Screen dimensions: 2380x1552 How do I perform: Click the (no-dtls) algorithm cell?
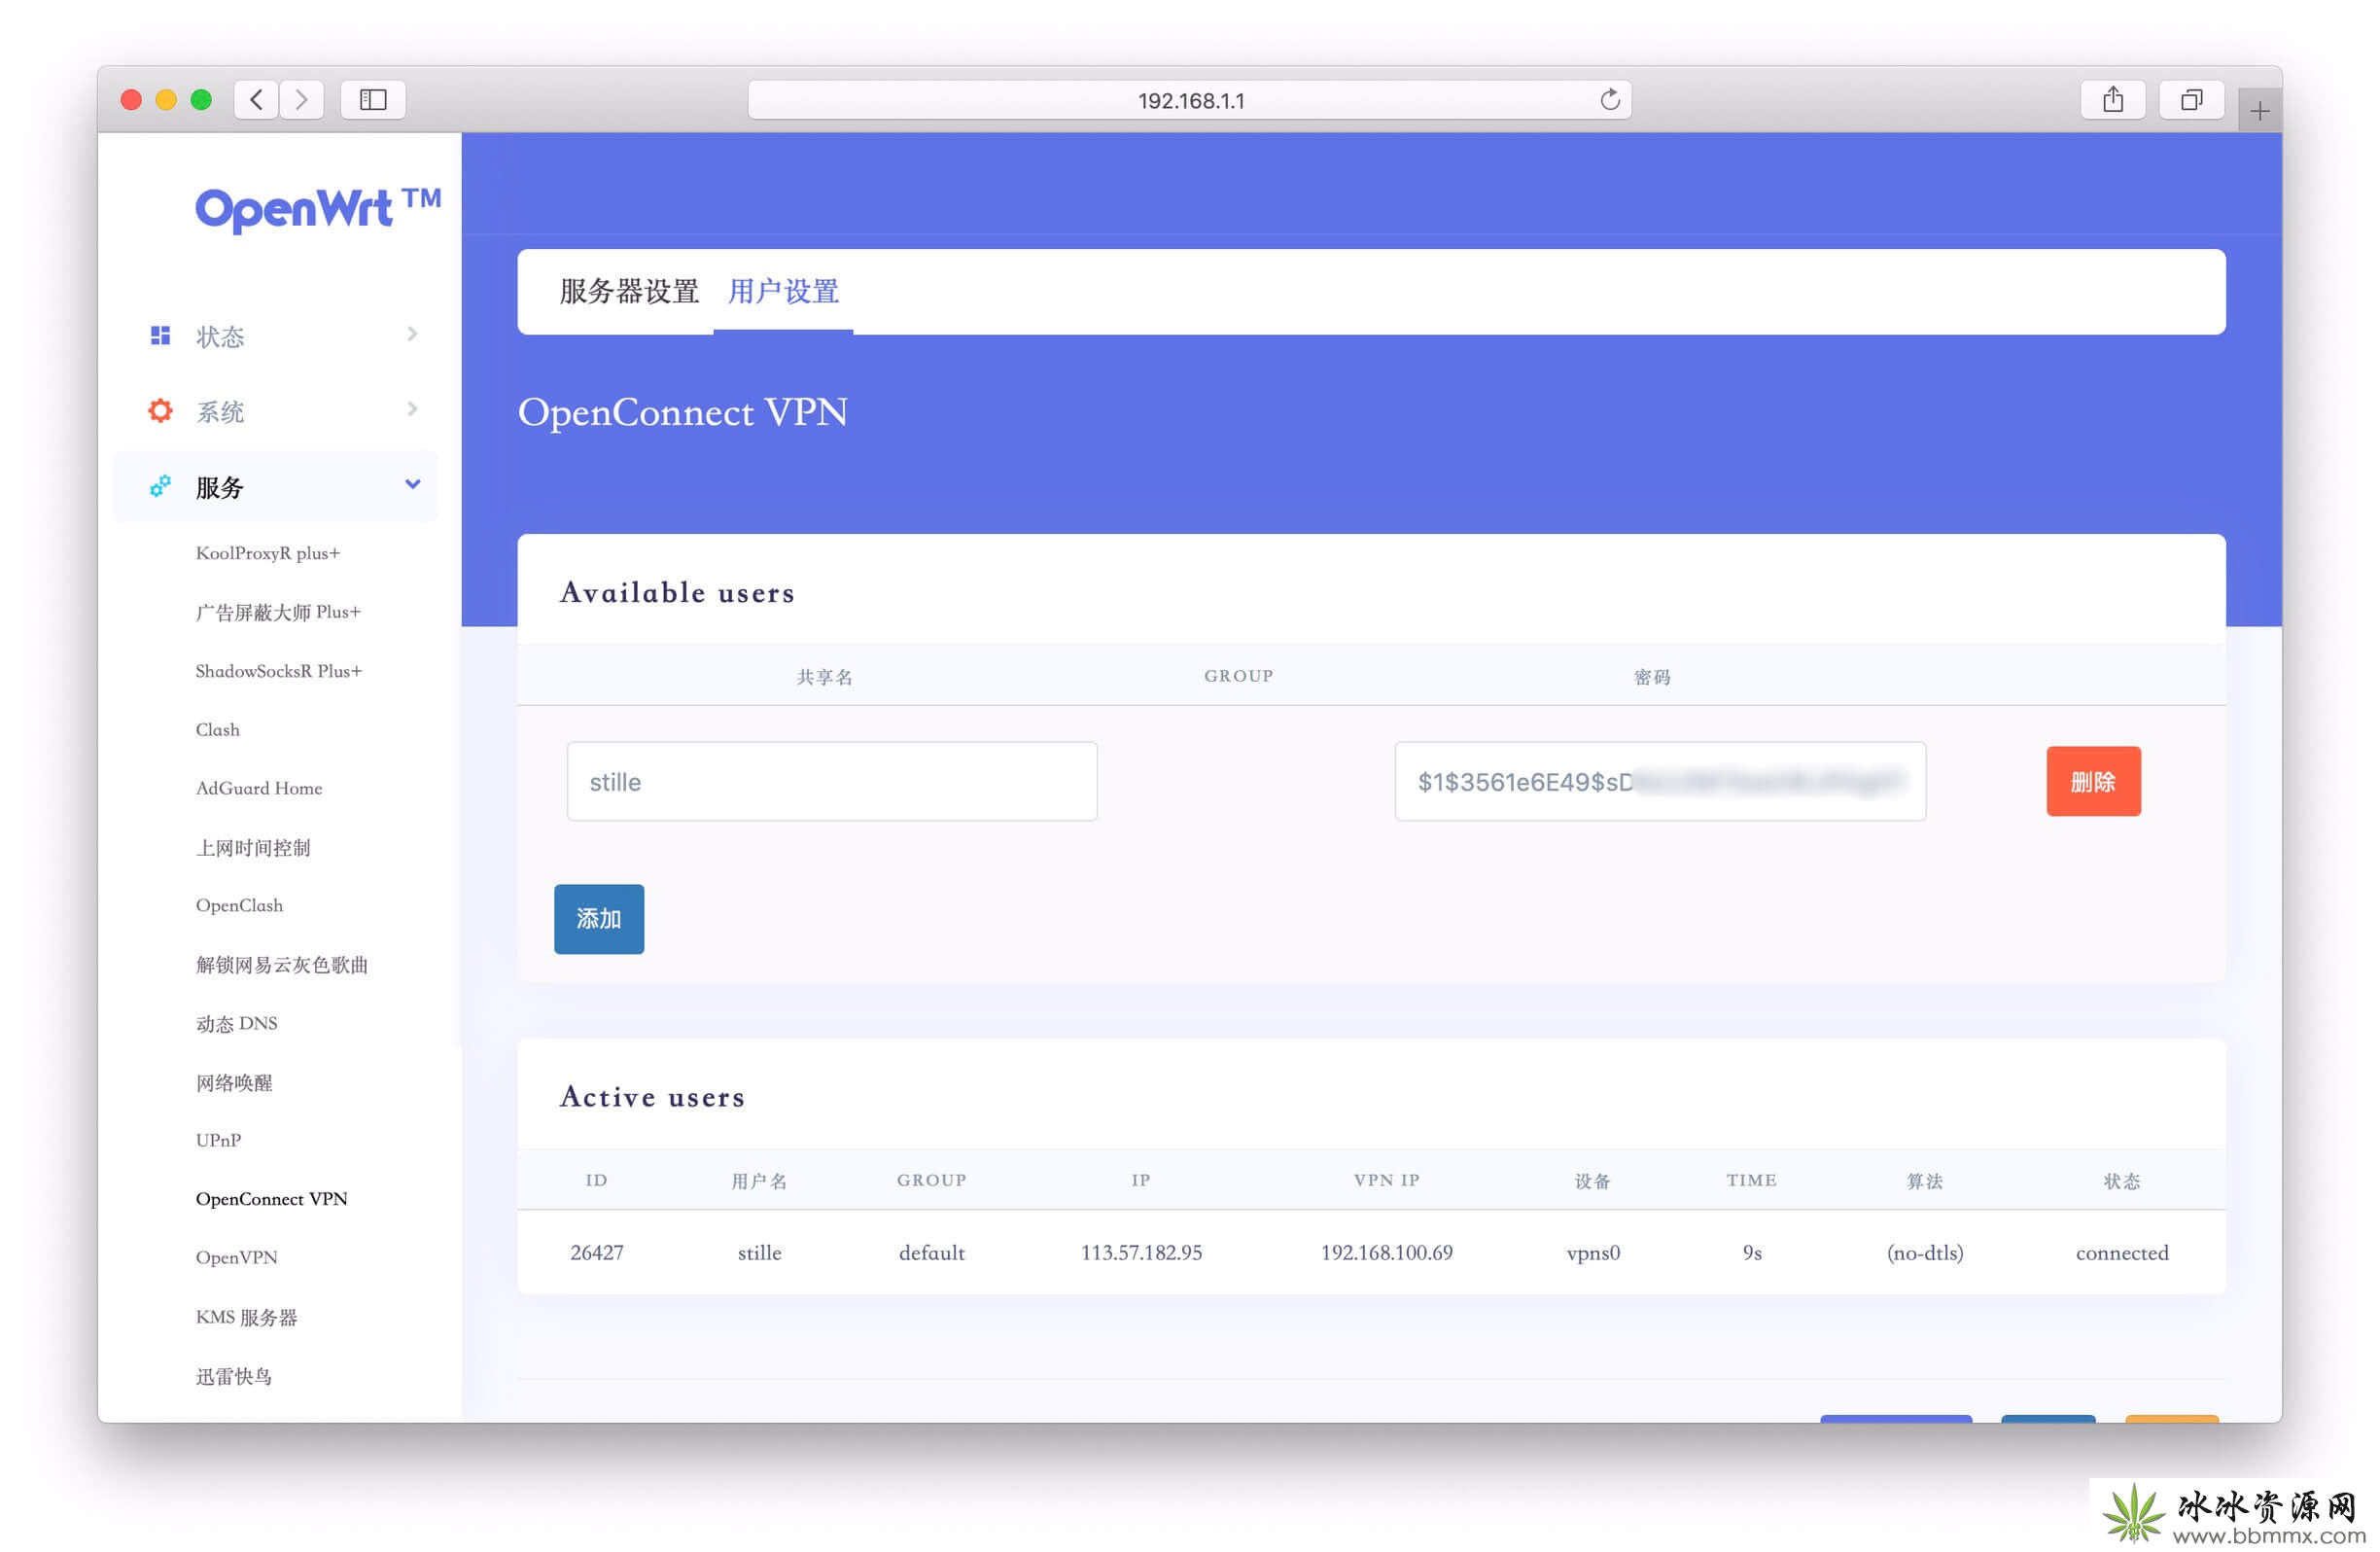[1925, 1253]
